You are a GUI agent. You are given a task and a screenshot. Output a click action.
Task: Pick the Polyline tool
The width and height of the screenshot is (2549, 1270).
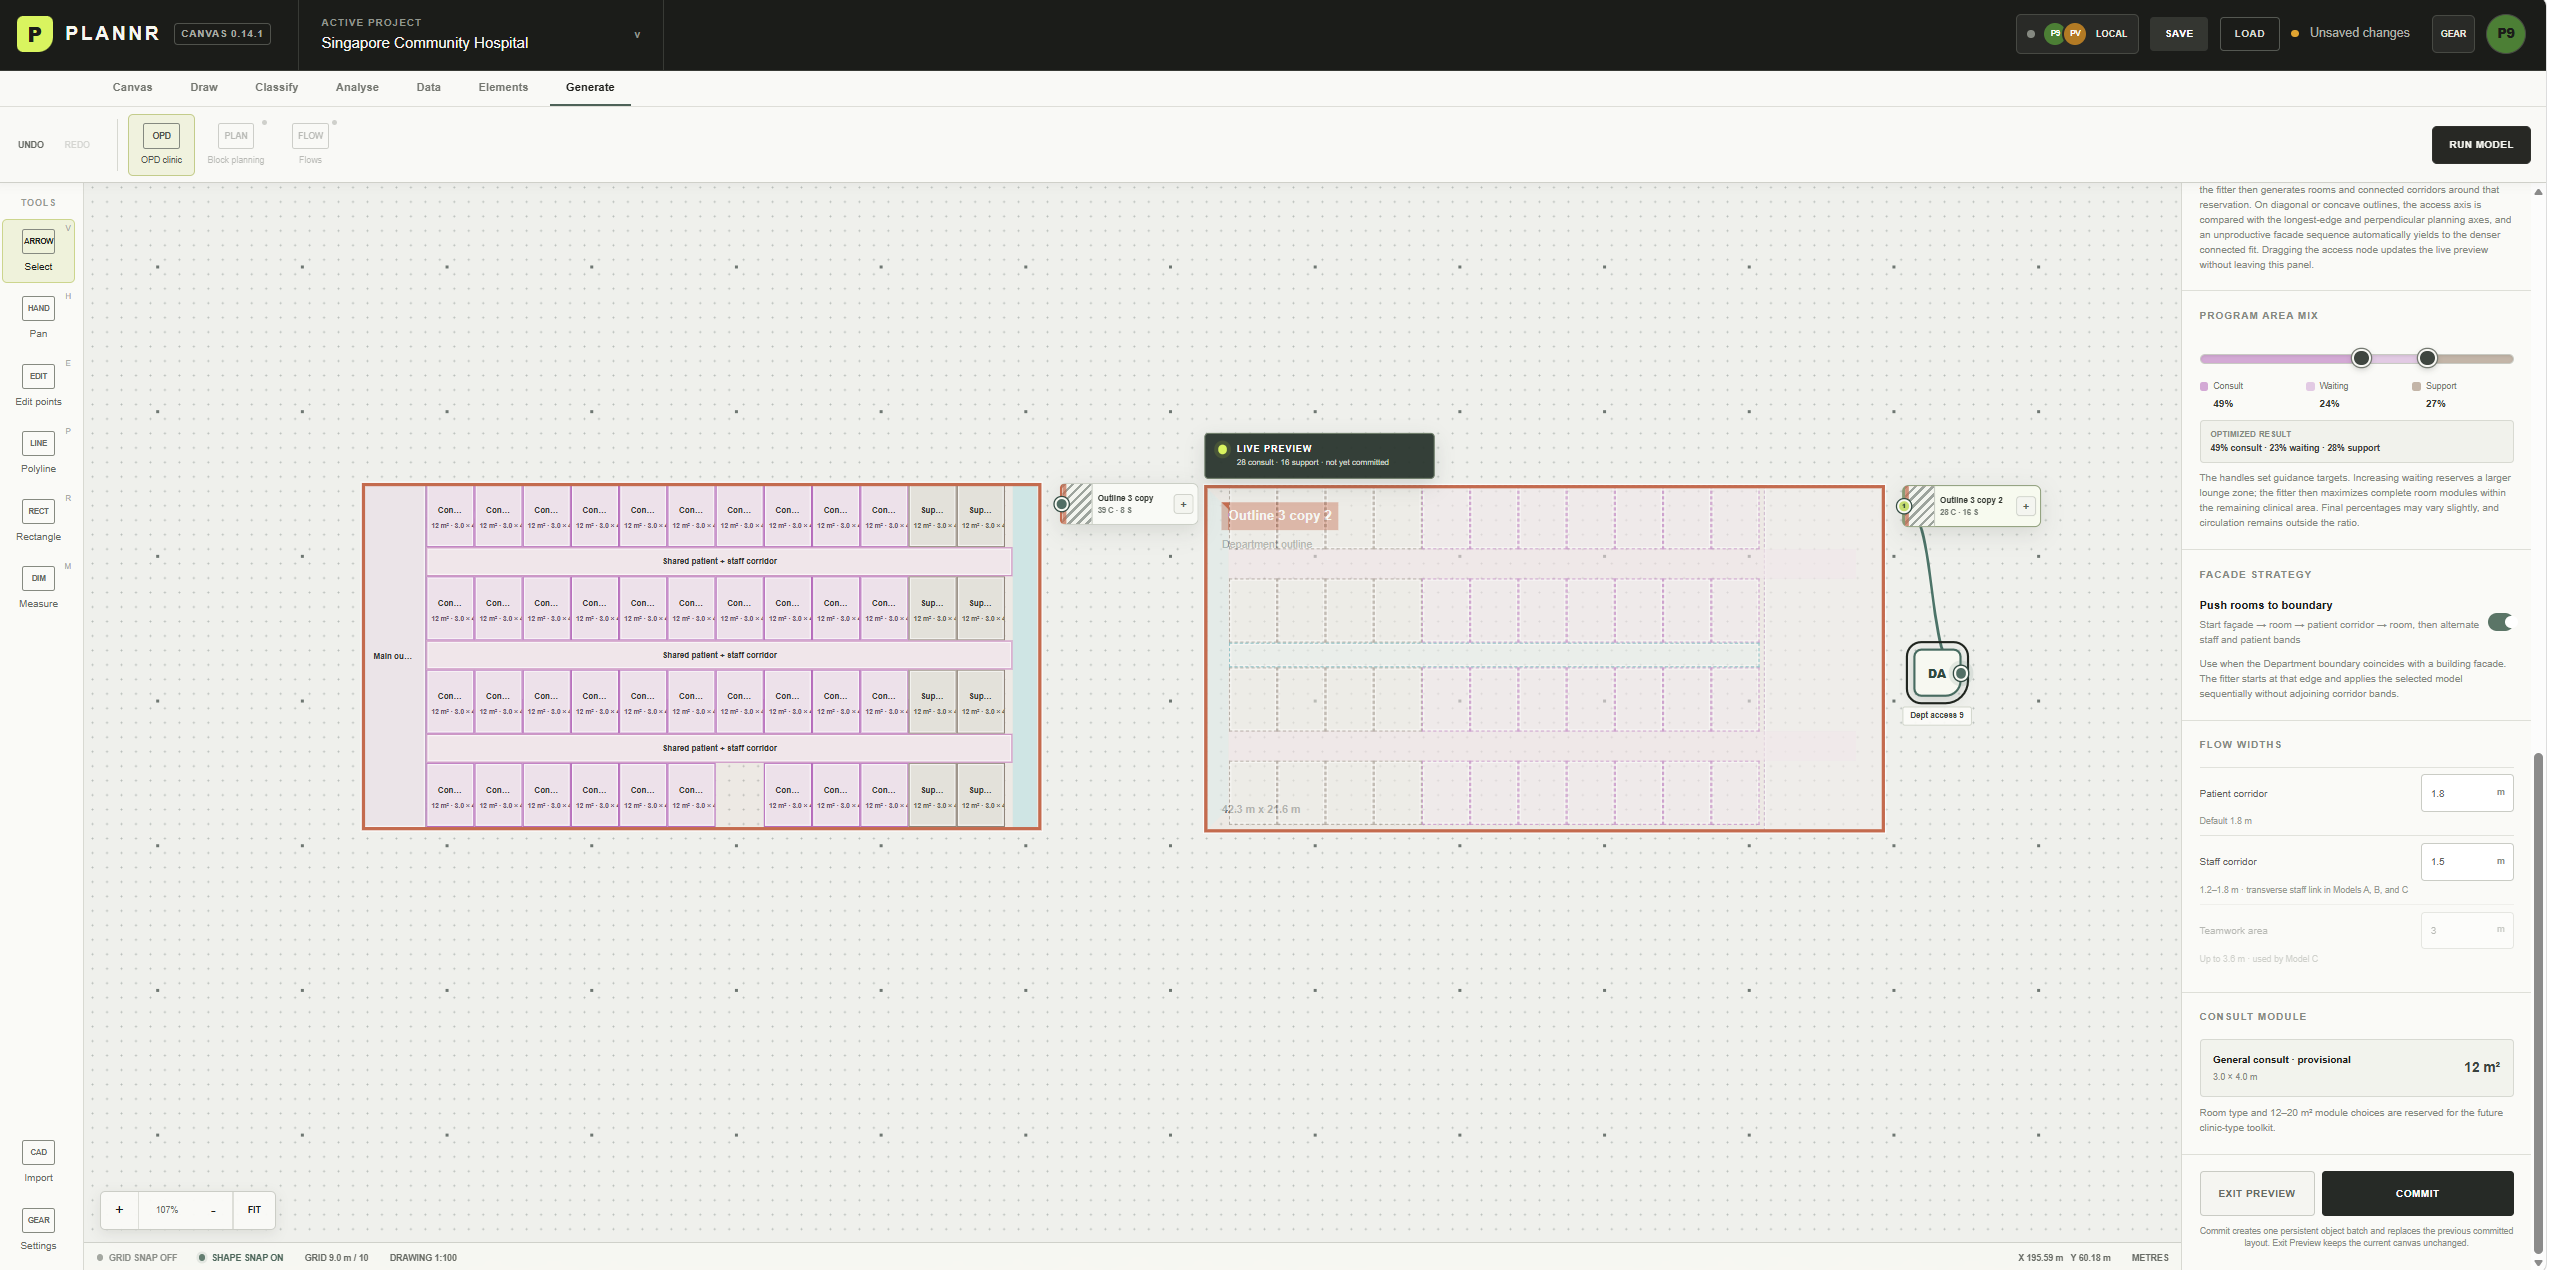click(x=38, y=453)
